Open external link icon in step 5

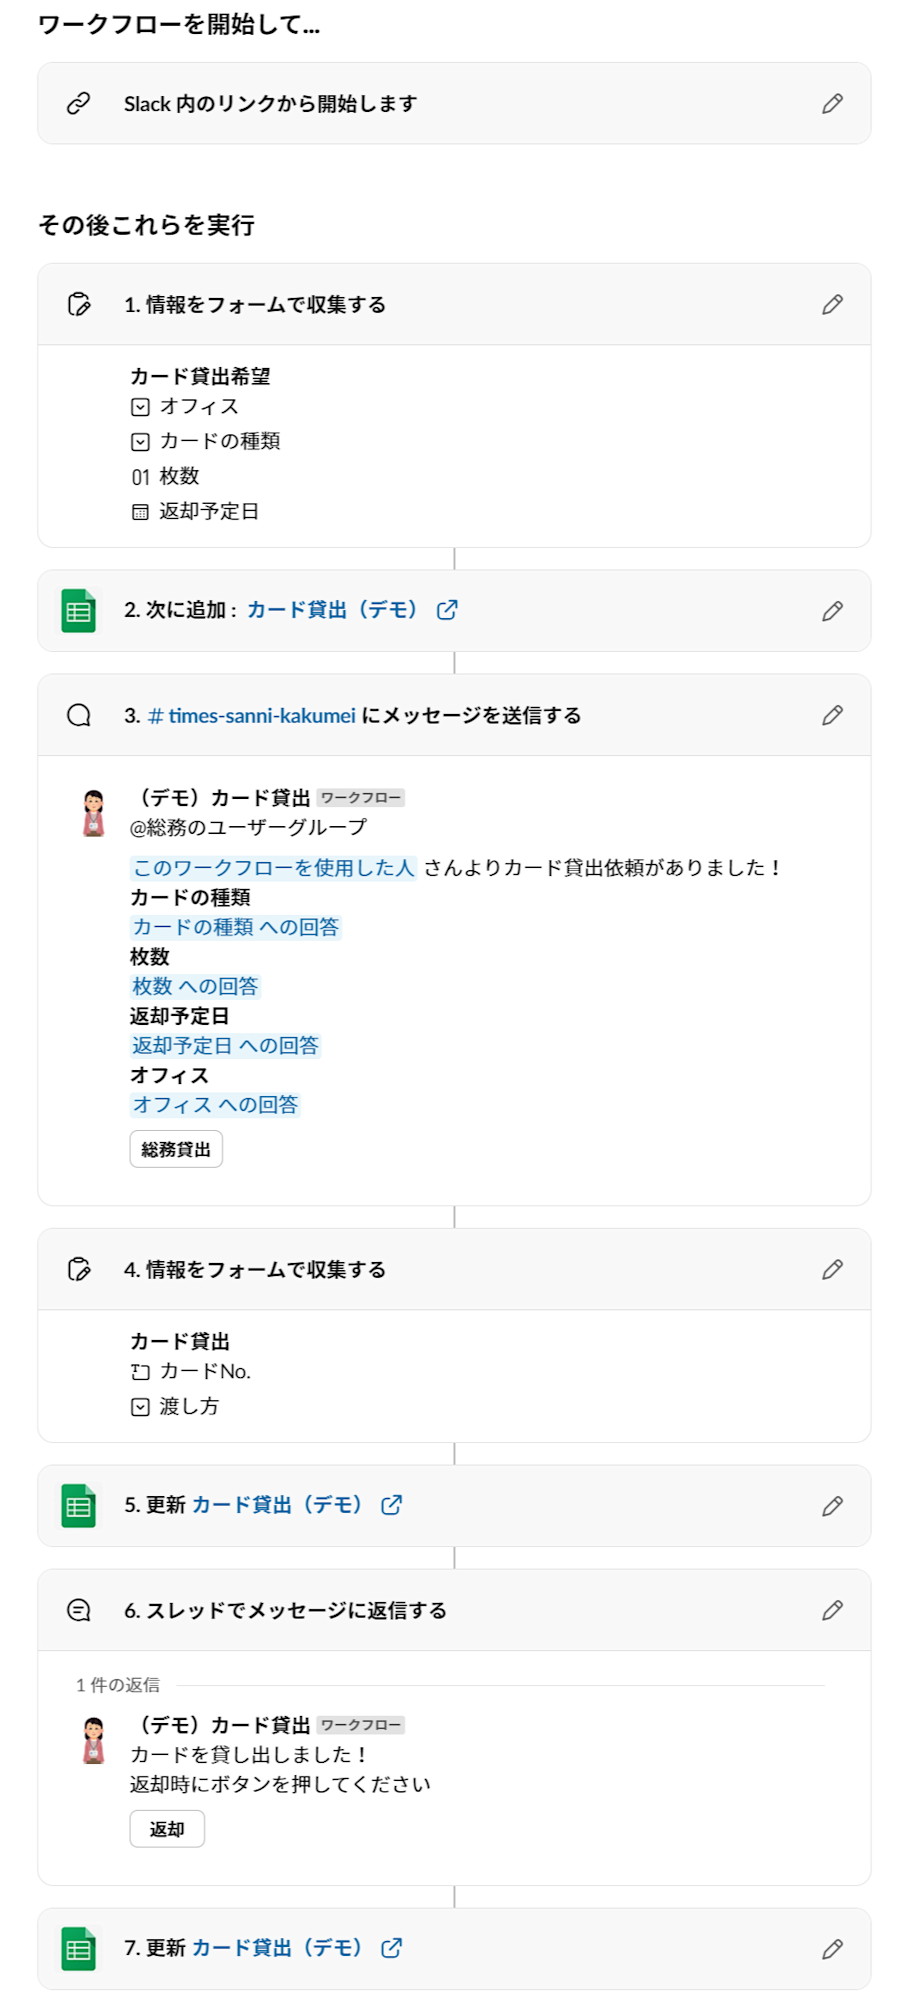[x=392, y=1505]
